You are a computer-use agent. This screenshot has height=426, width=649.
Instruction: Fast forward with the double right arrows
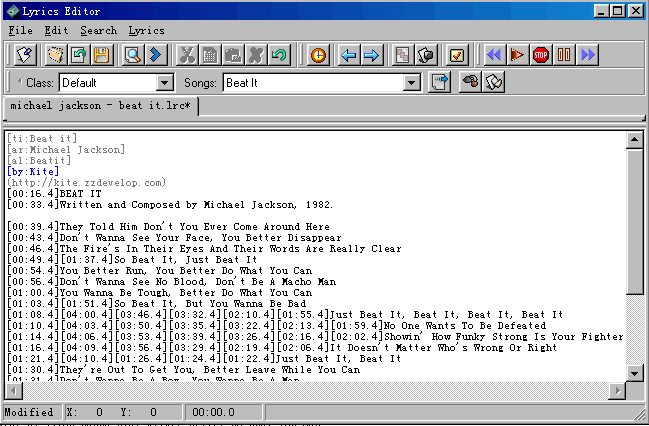pyautogui.click(x=587, y=55)
